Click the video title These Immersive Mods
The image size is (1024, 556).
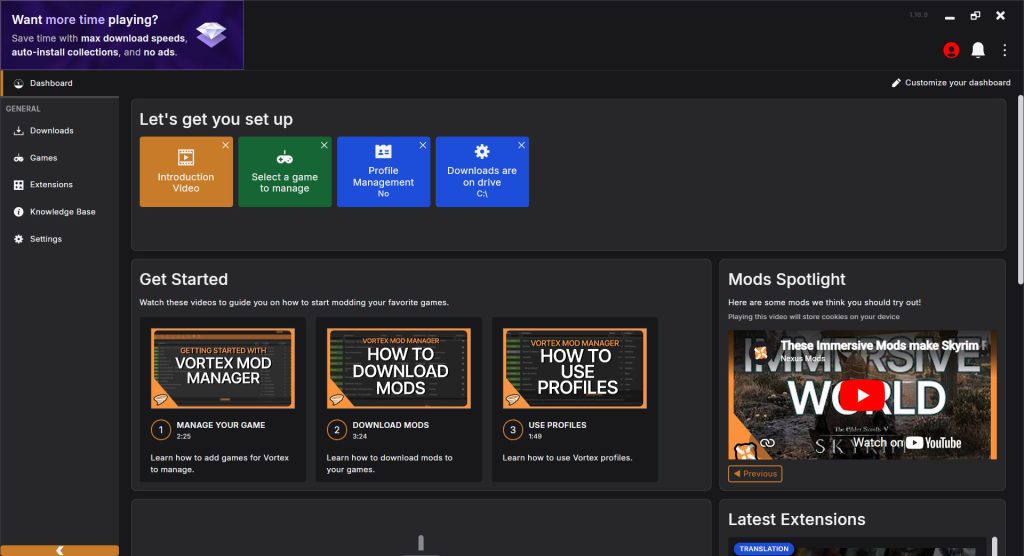coord(879,345)
